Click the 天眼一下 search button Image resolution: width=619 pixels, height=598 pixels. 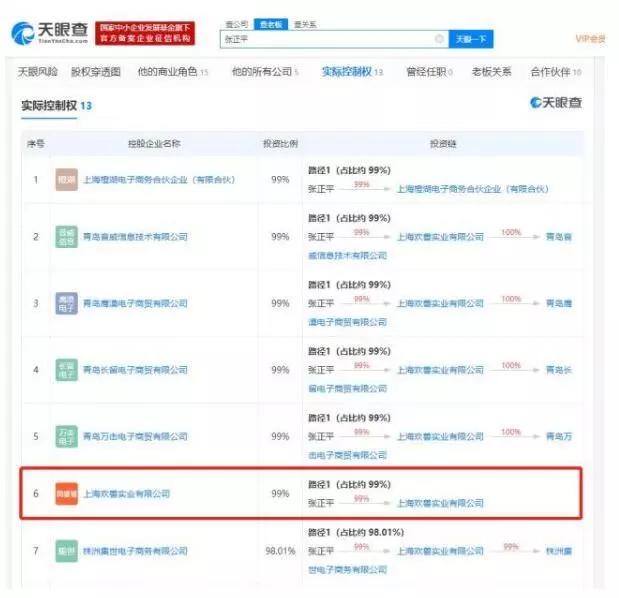click(x=471, y=39)
